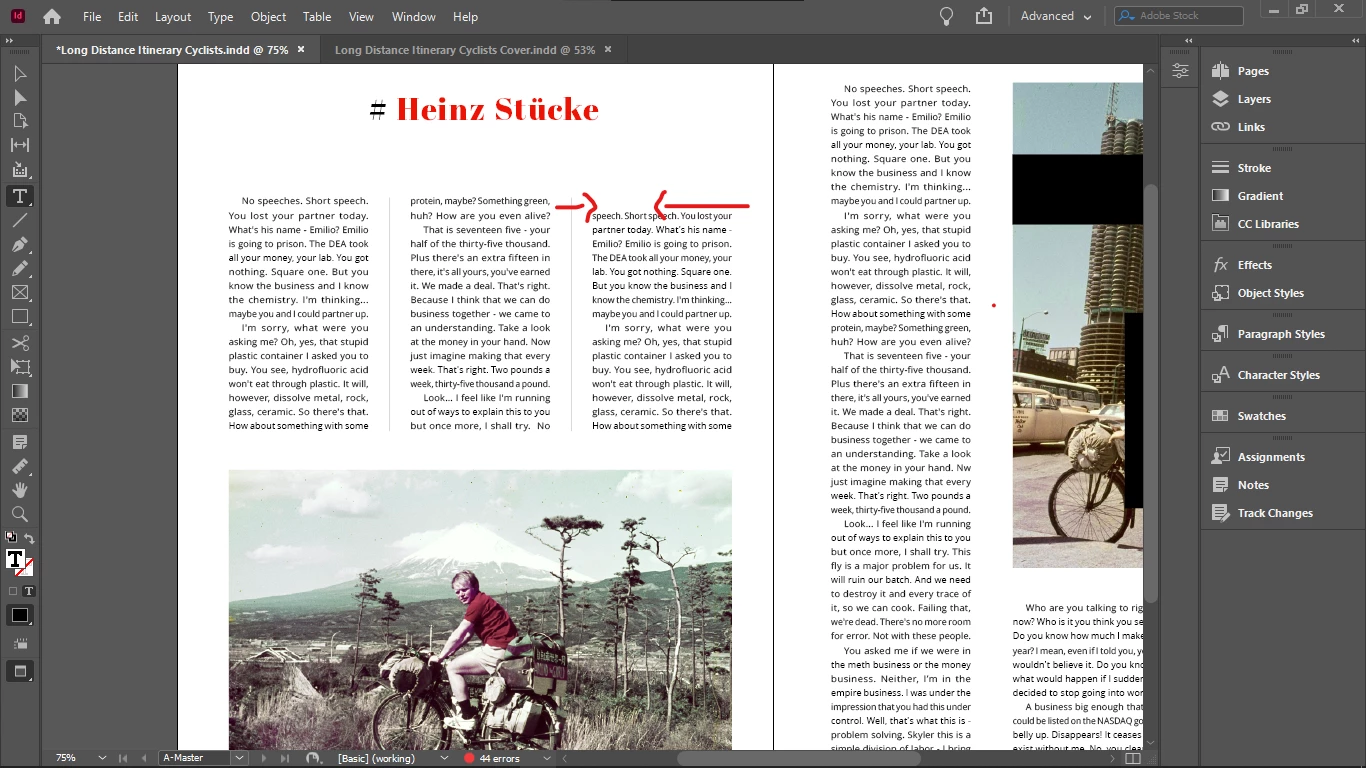
Task: Swap fill and stroke colors
Action: click(29, 539)
